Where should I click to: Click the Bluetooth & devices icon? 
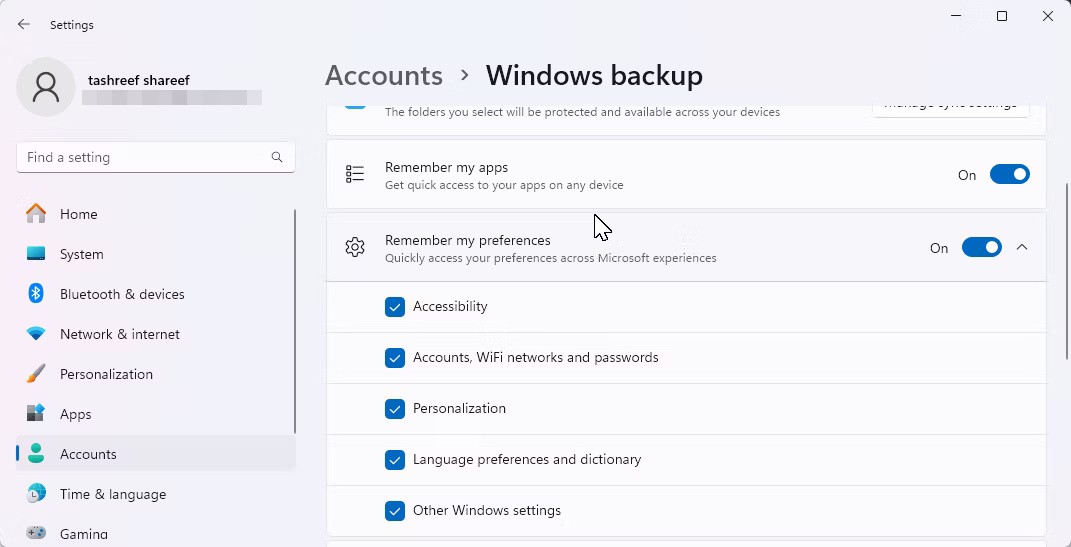pos(36,294)
